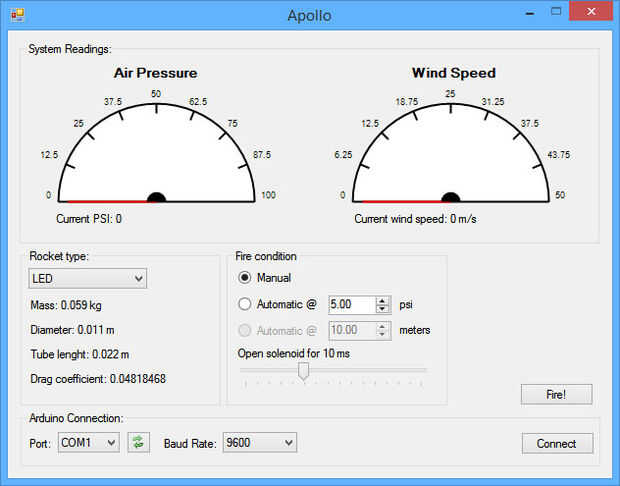Click the 10.00 meters input field

352,330
